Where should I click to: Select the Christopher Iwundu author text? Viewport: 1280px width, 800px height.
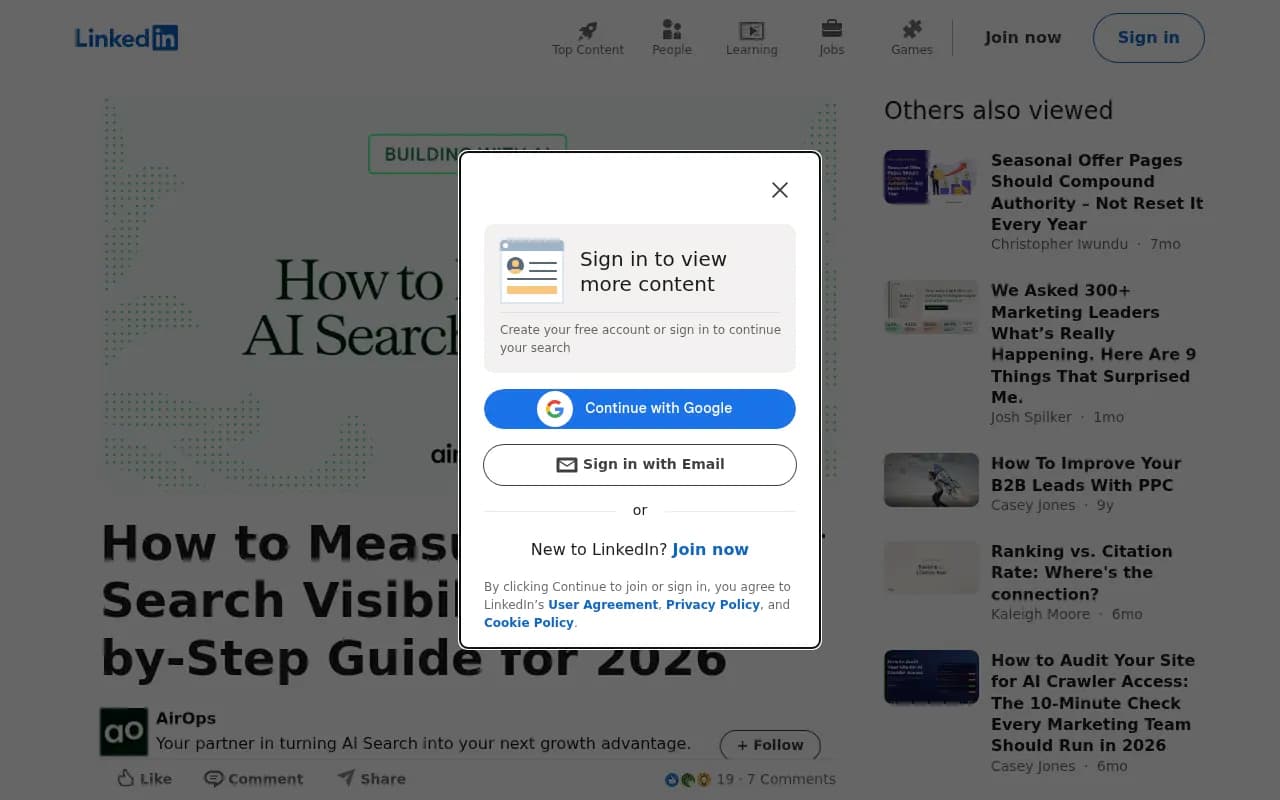pos(1059,244)
